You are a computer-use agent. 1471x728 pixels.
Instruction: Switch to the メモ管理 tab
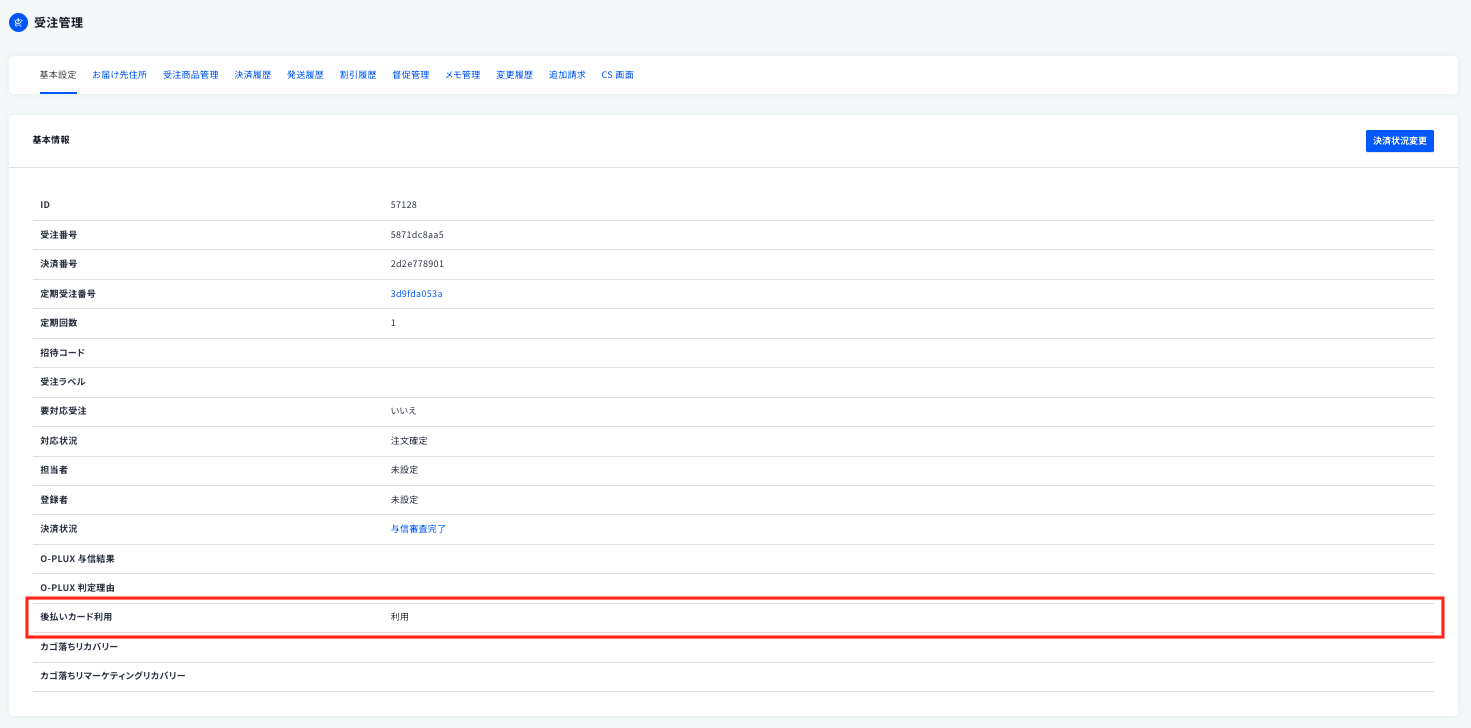click(x=463, y=75)
